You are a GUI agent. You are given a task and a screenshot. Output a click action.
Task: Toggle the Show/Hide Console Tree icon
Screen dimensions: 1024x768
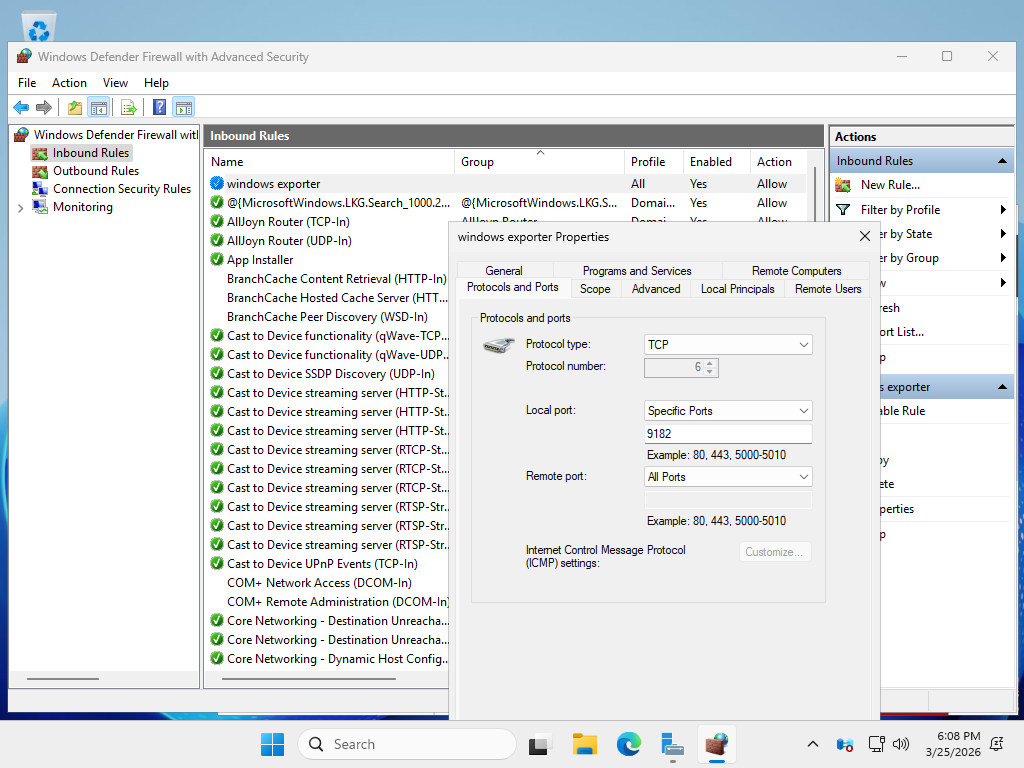[99, 107]
